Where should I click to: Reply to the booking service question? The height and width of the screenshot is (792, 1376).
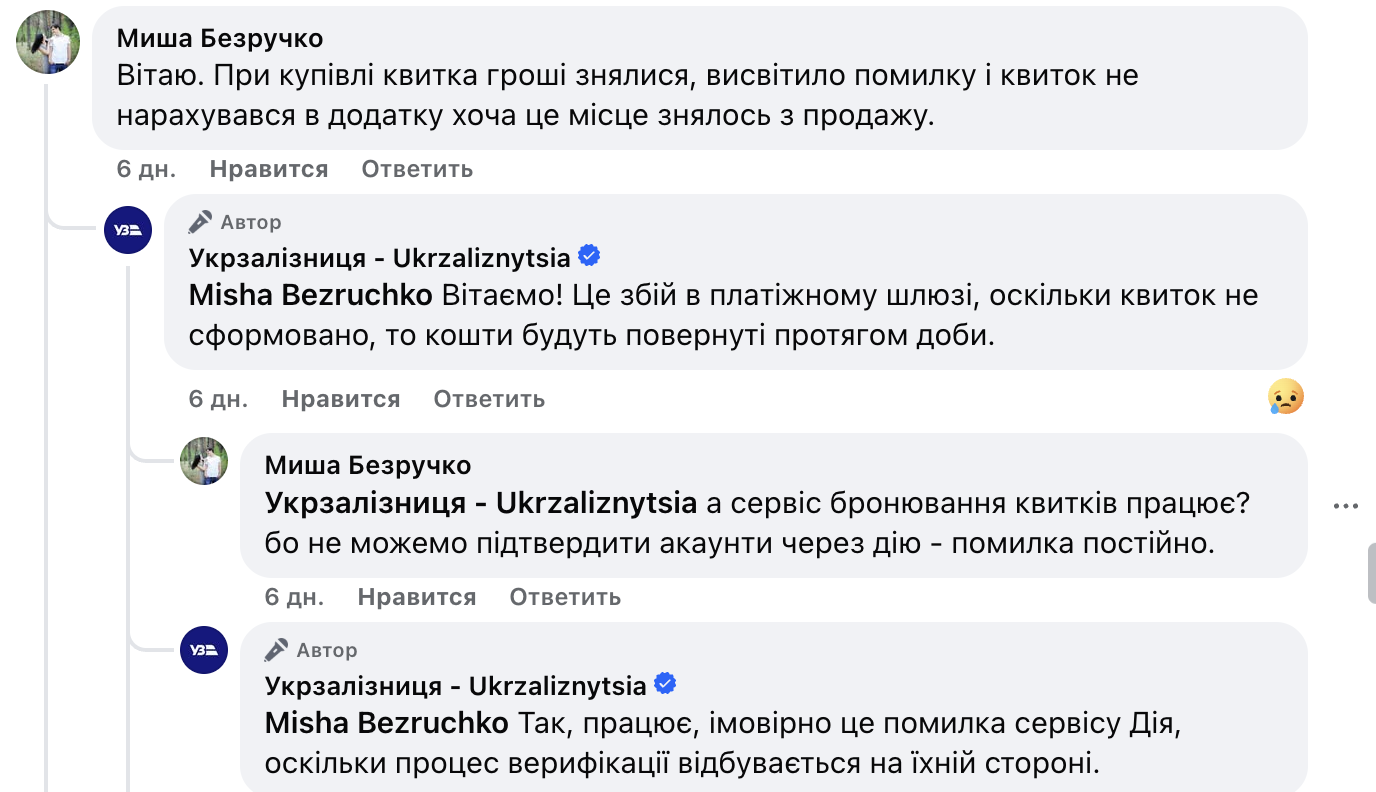click(x=565, y=597)
